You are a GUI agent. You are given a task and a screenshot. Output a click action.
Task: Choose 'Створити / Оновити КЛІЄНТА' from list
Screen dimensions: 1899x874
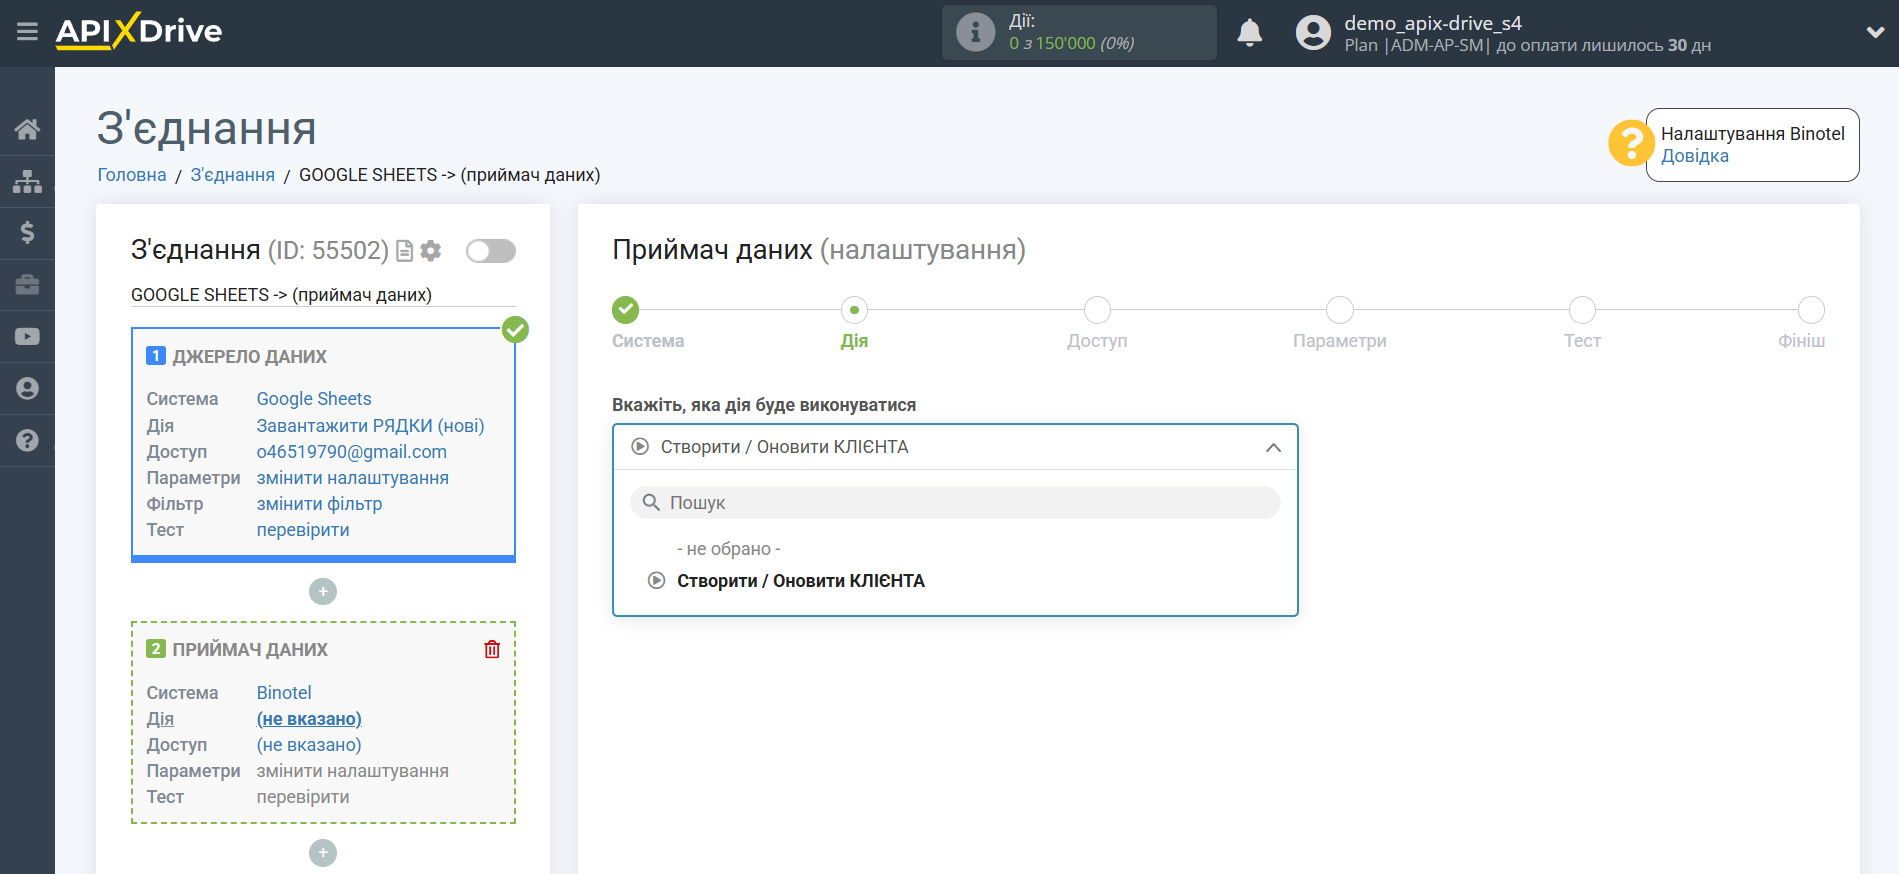click(x=800, y=581)
